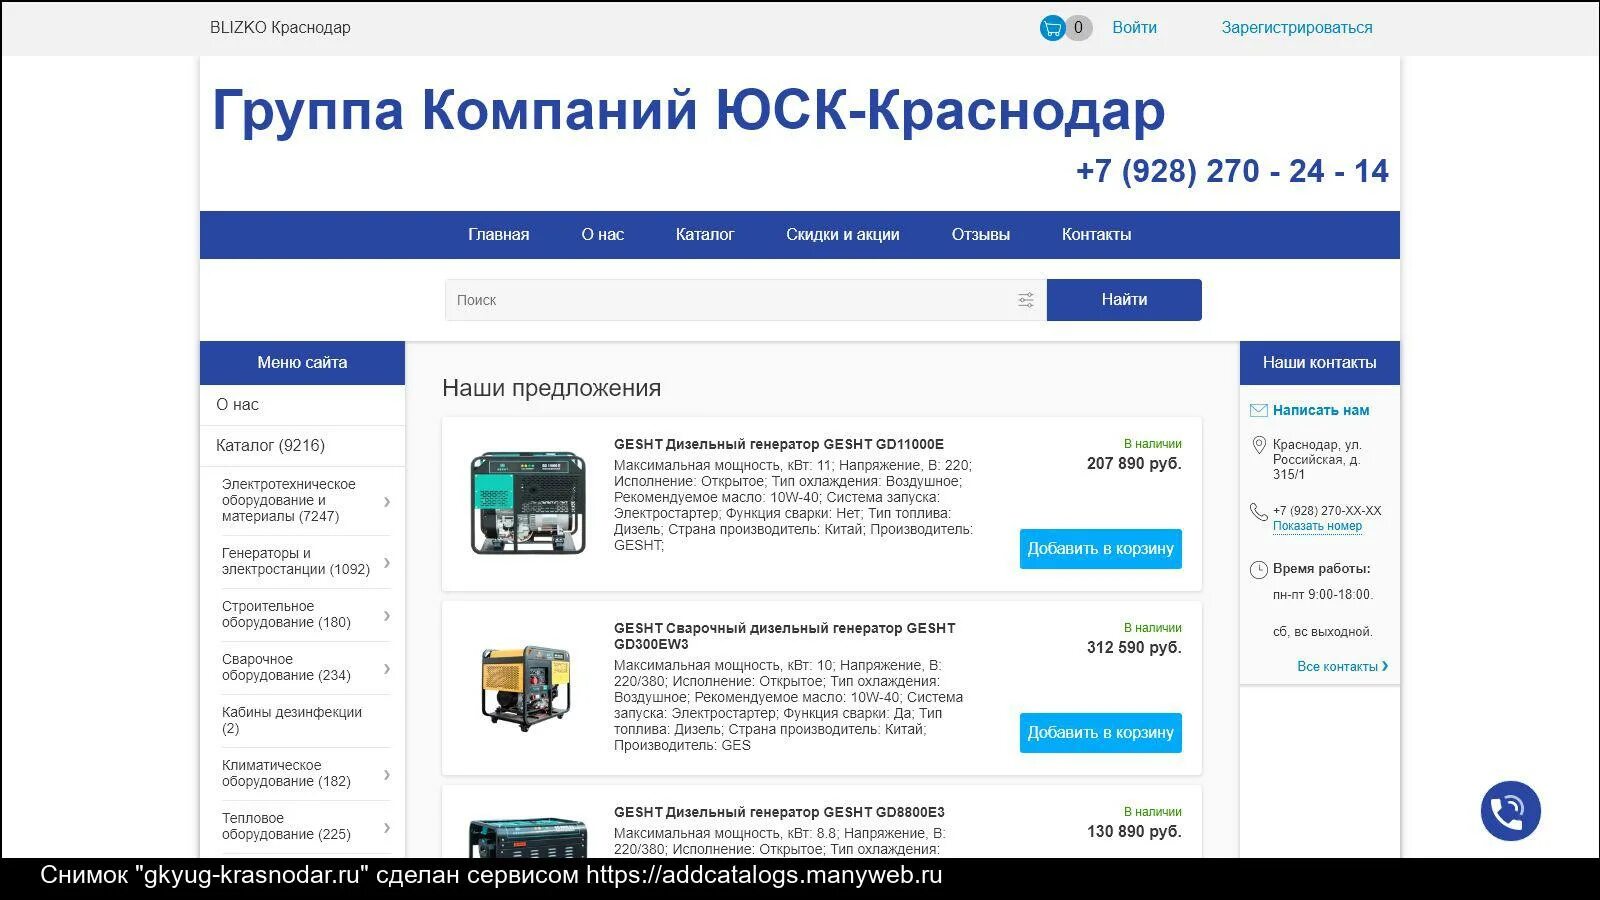Open Кабины дезинфекции (2) category
This screenshot has height=900, width=1600.
292,720
